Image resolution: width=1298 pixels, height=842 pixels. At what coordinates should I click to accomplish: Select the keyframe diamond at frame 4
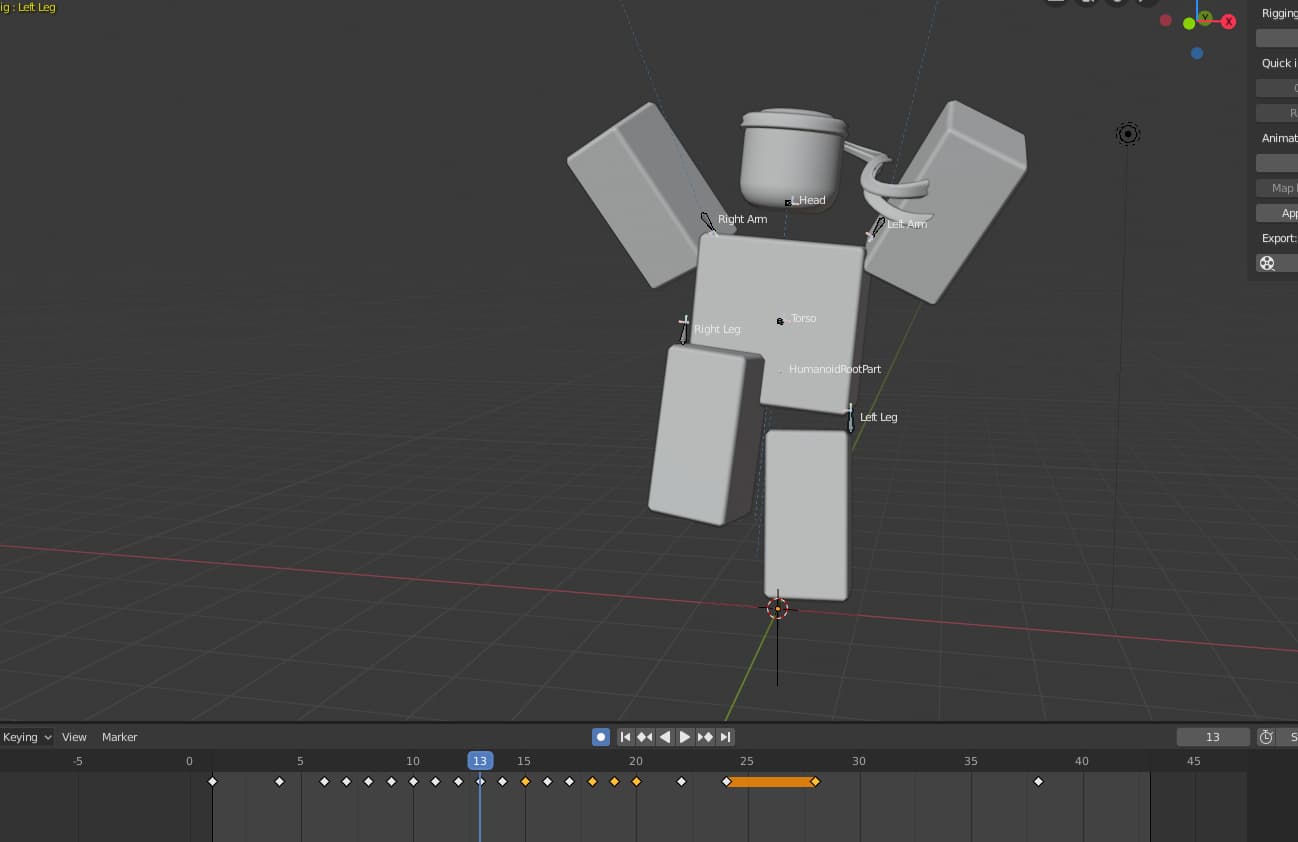pyautogui.click(x=279, y=781)
